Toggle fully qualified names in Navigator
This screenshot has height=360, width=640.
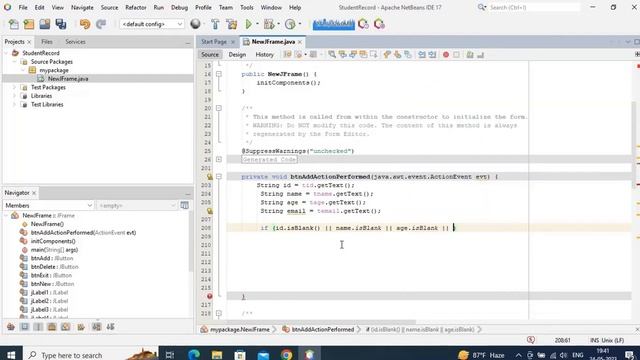[x=81, y=327]
